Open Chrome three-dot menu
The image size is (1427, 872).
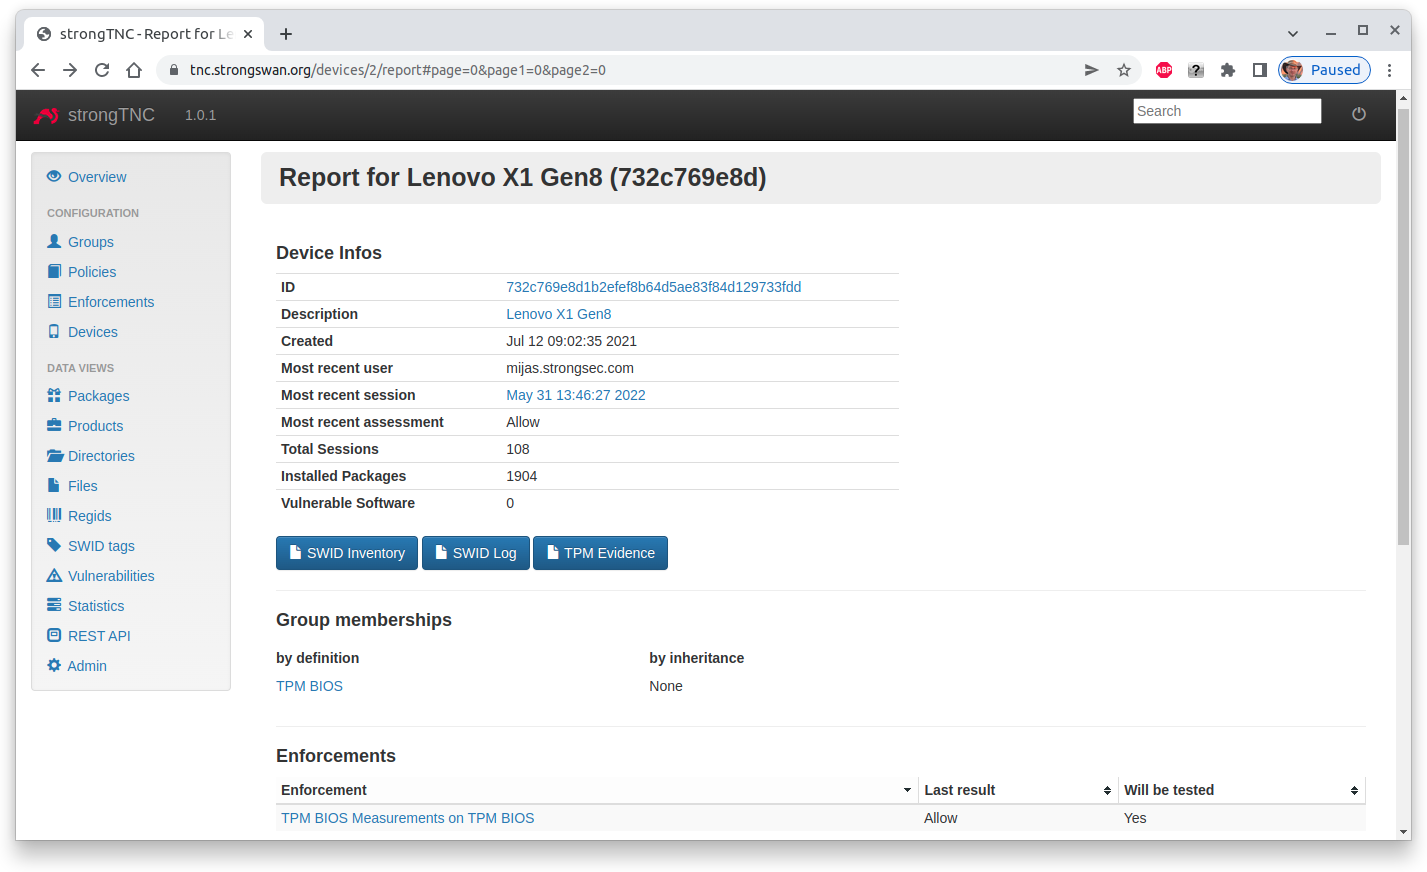tap(1389, 70)
